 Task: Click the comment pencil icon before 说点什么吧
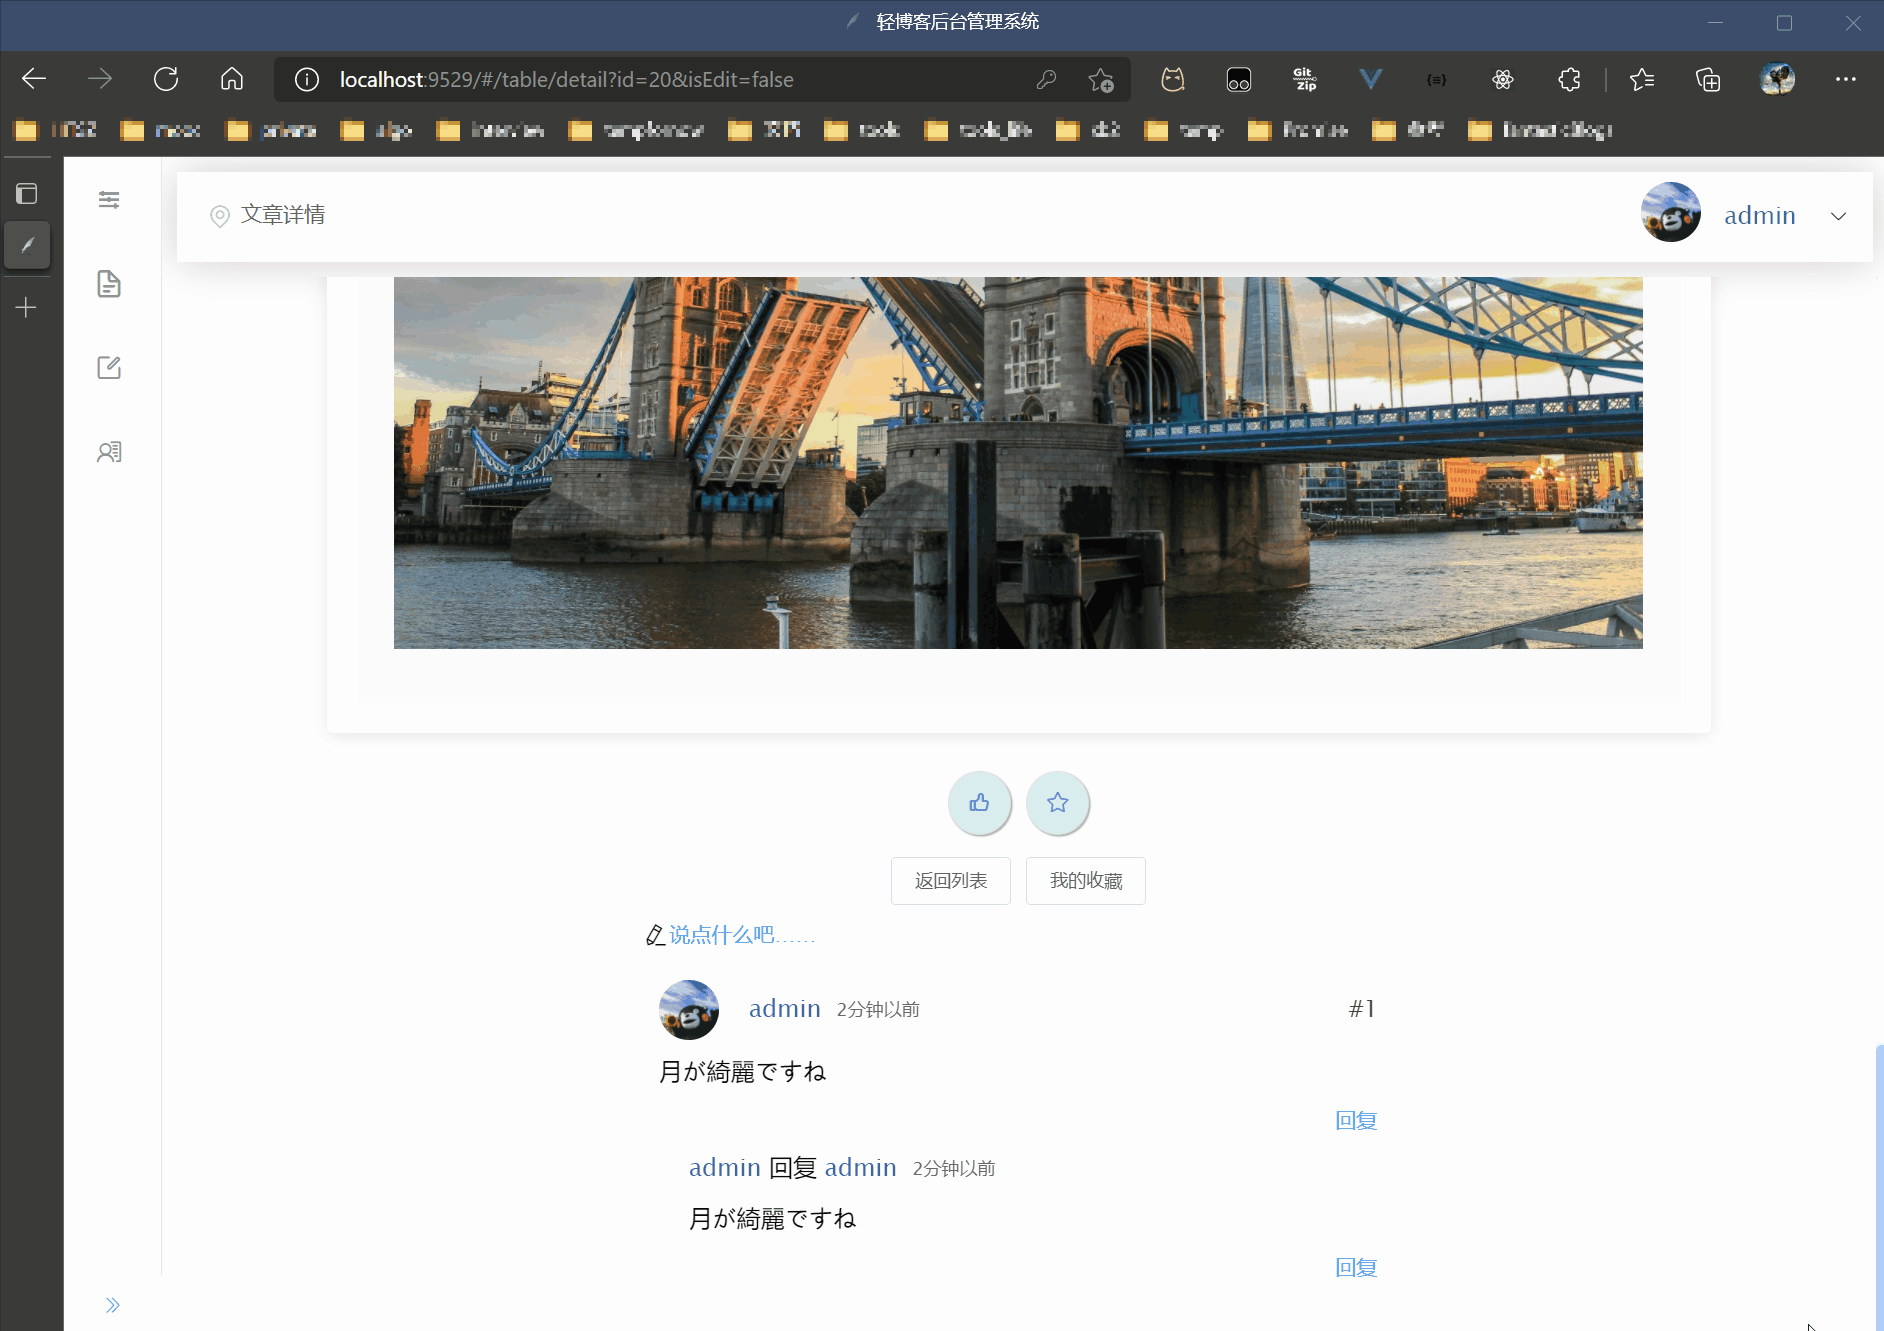654,934
